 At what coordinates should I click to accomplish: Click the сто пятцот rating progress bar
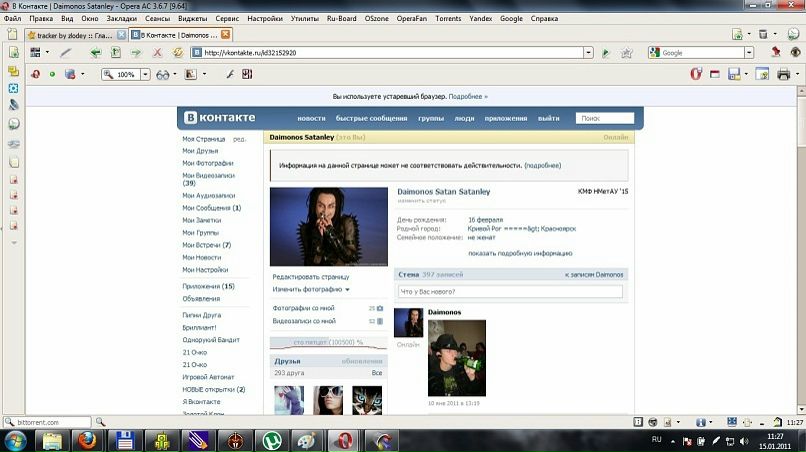point(327,343)
